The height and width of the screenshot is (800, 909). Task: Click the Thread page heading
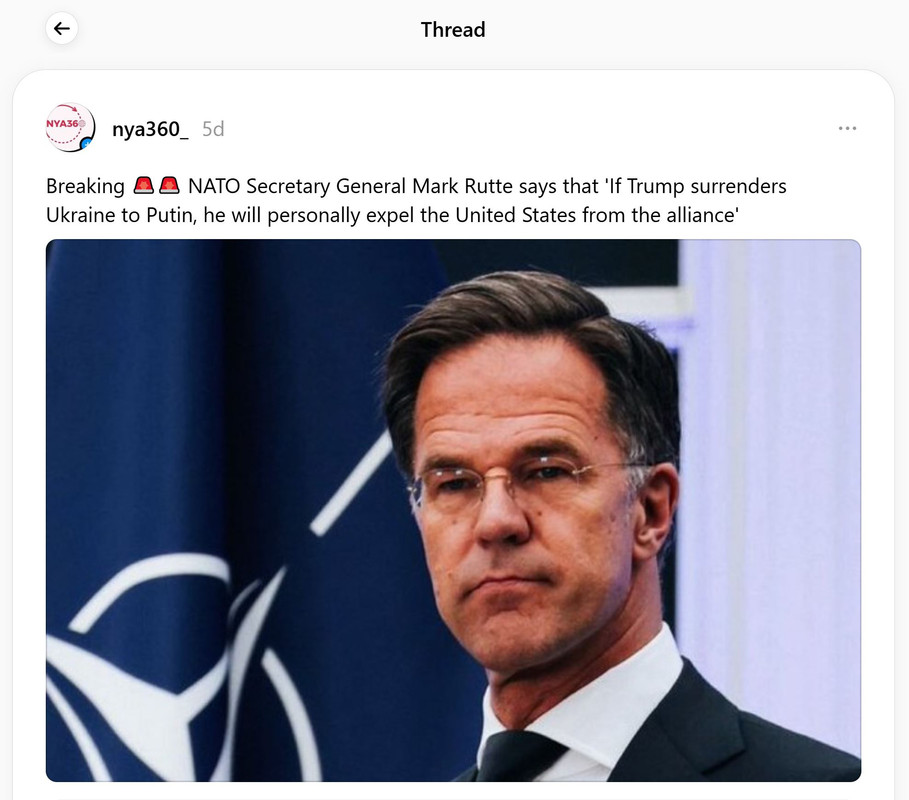tap(453, 30)
